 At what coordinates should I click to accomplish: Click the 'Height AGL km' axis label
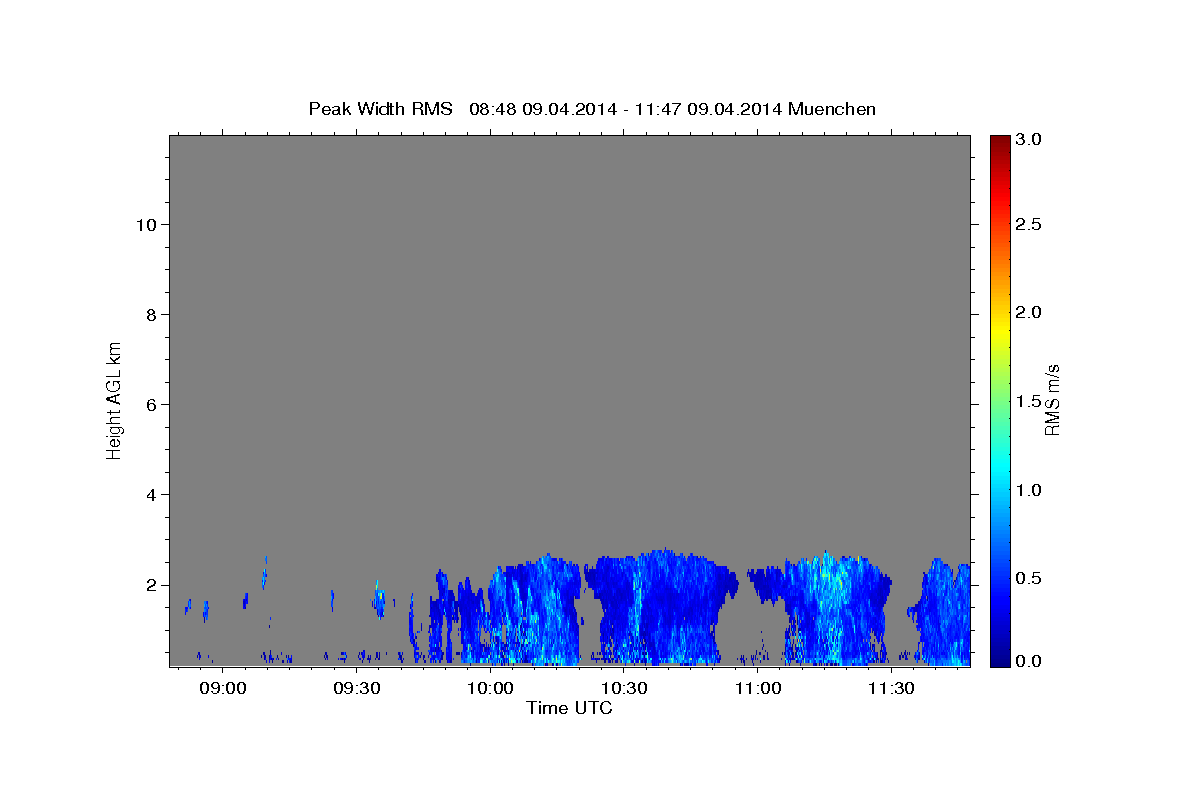coord(114,400)
